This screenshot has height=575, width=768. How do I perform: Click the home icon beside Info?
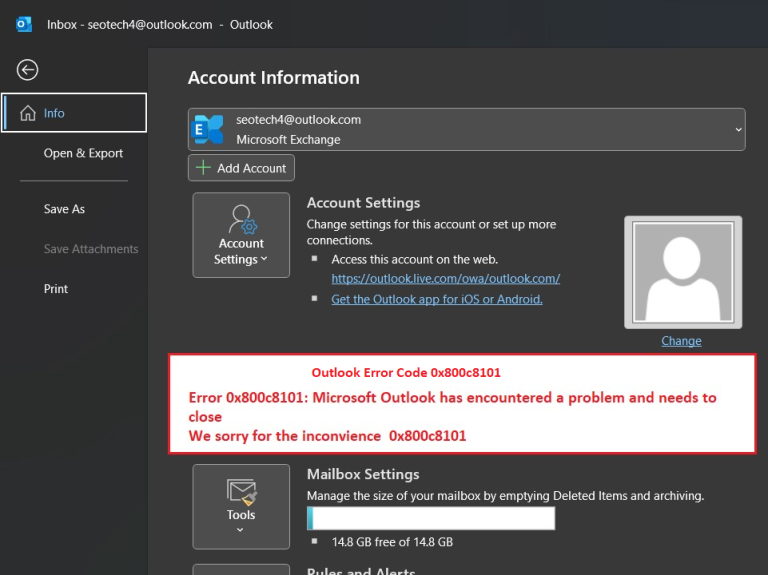(28, 113)
